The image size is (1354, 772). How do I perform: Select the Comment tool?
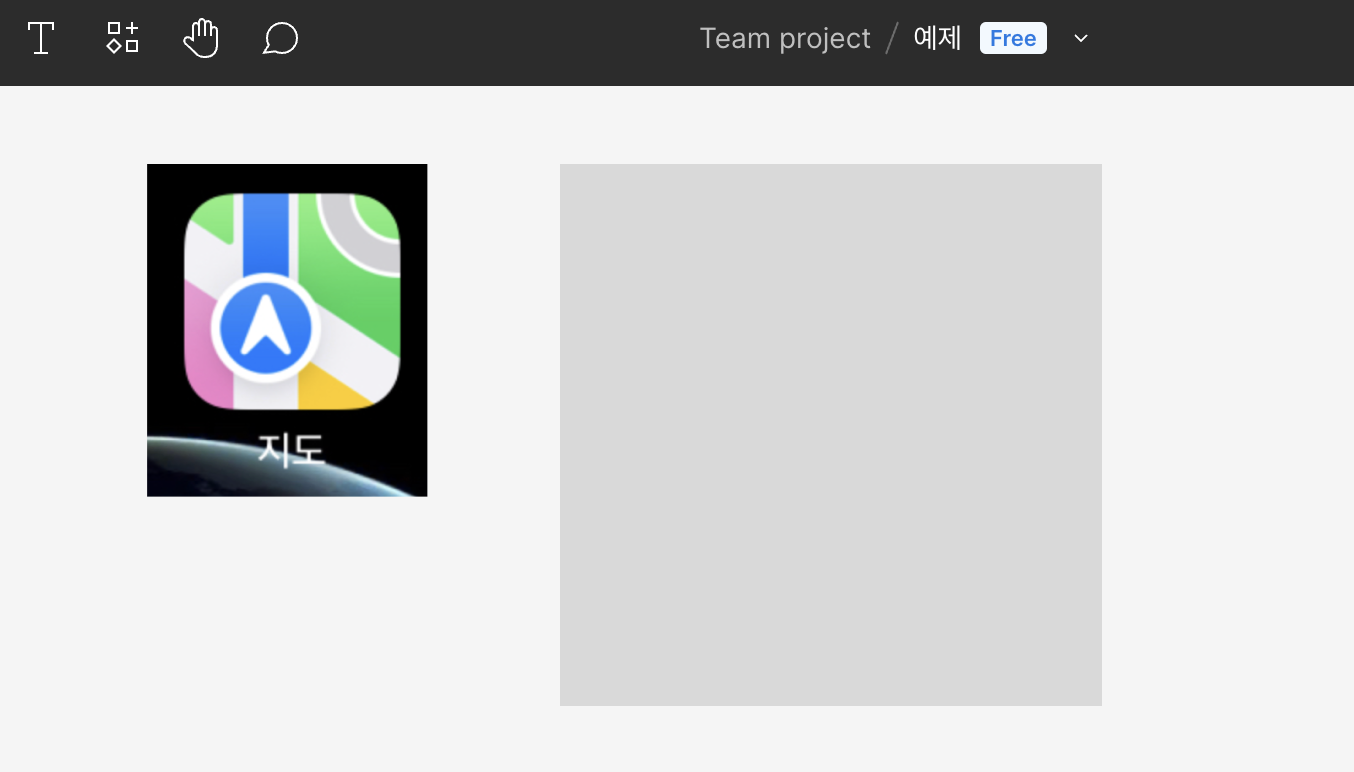point(281,39)
